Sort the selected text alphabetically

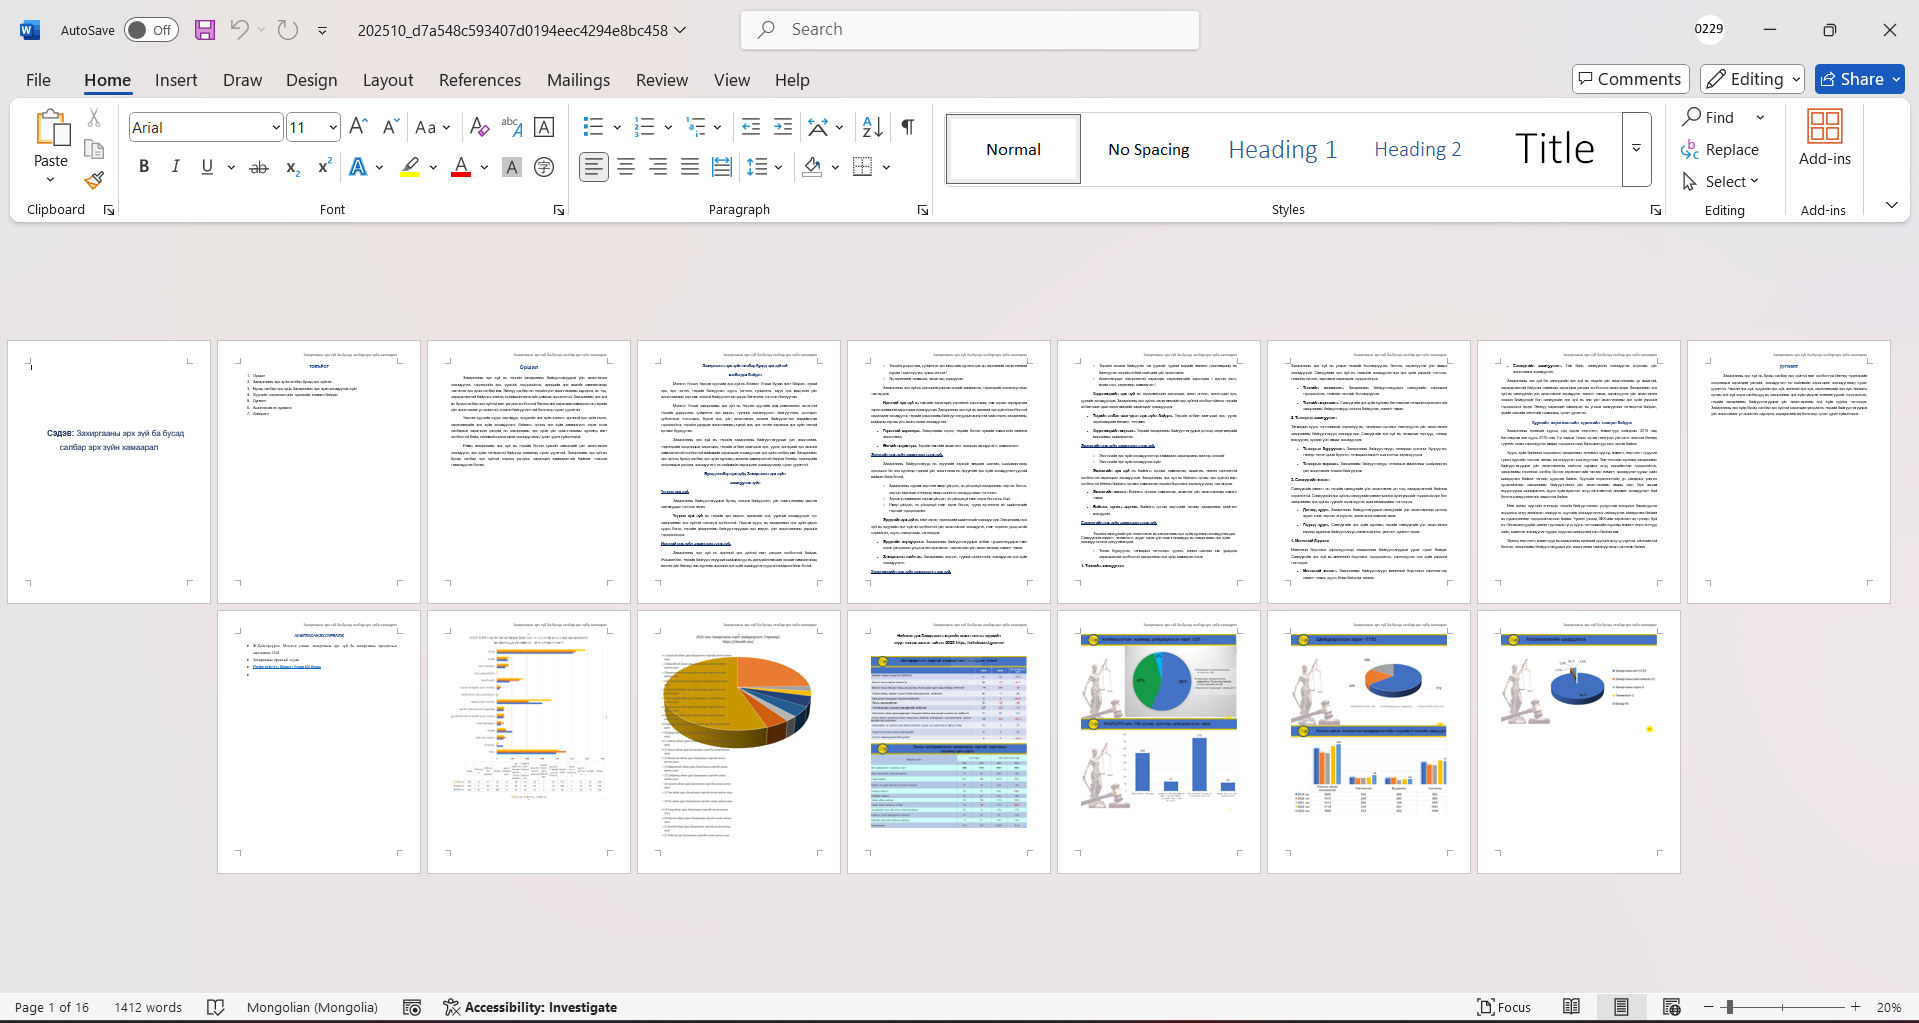(x=872, y=127)
